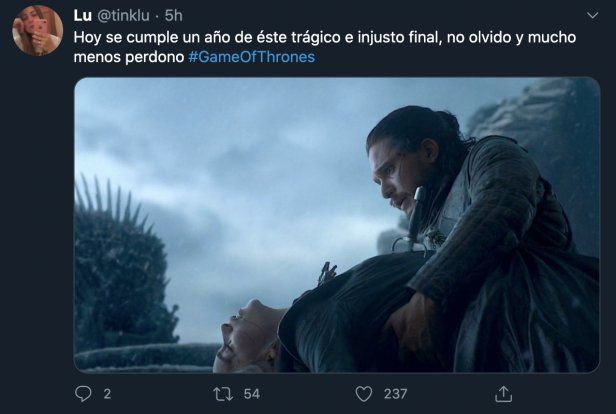The image size is (616, 414).
Task: Open the #GameOfThrones hashtag
Action: pyautogui.click(x=251, y=57)
